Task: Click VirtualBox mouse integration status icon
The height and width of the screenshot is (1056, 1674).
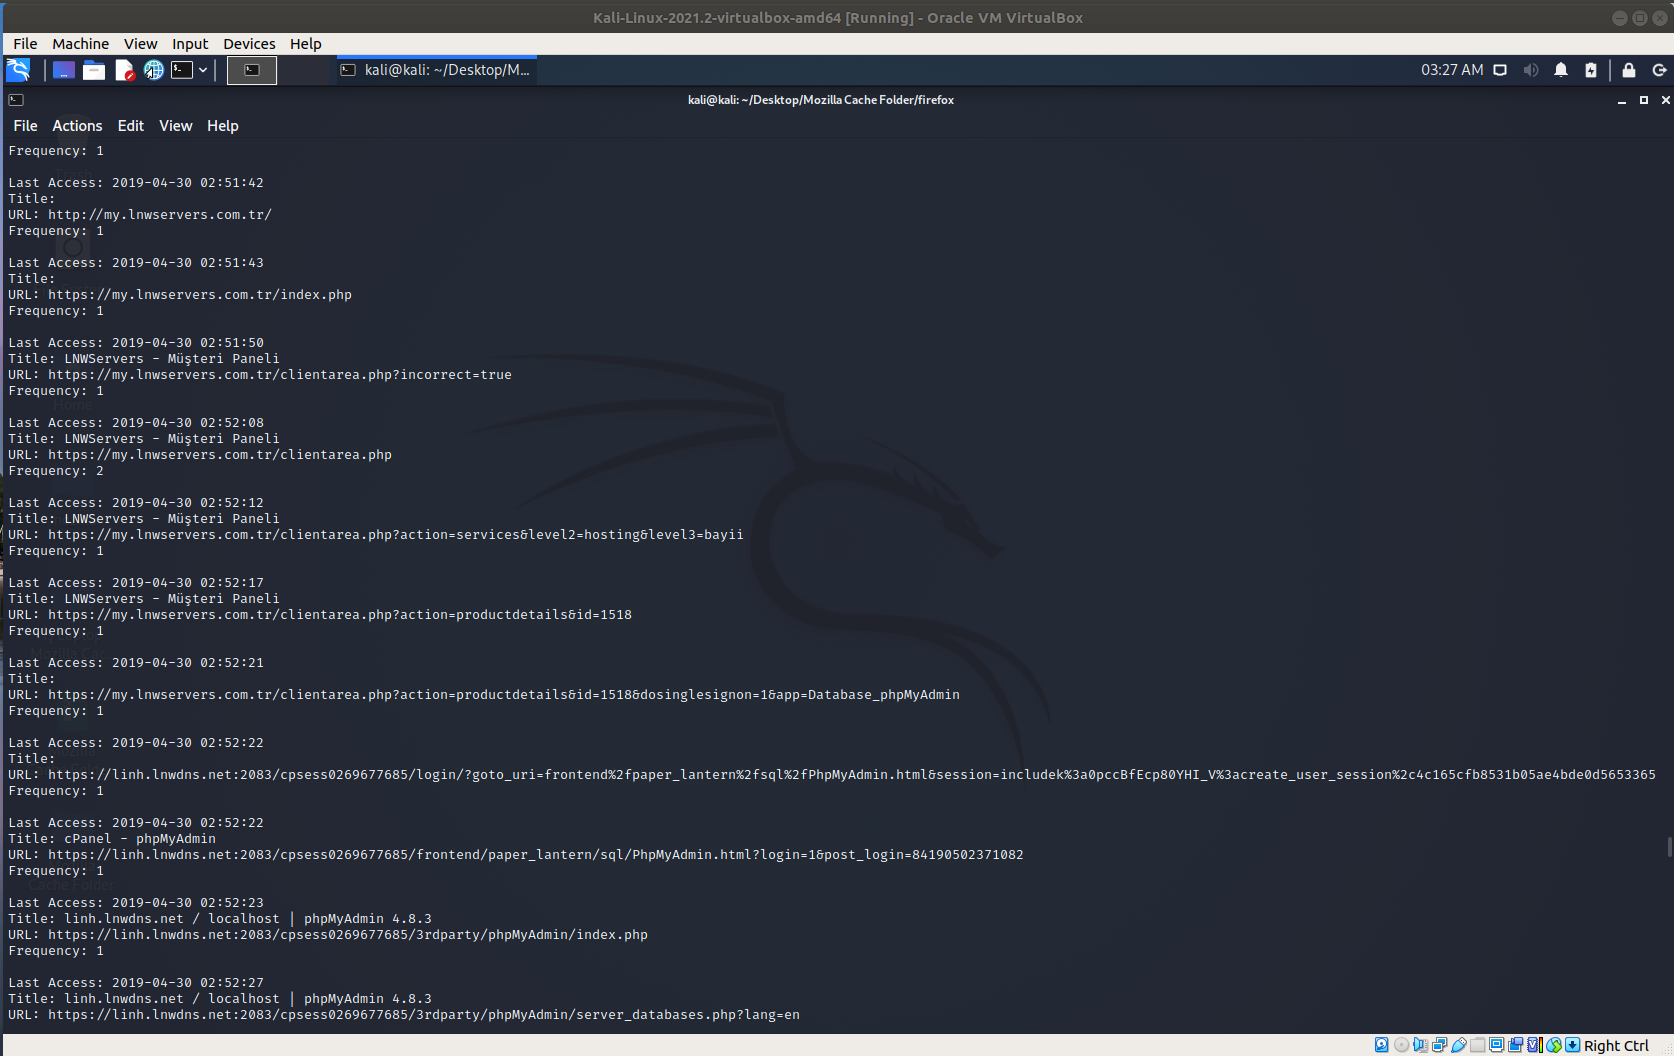Action: click(1554, 1045)
